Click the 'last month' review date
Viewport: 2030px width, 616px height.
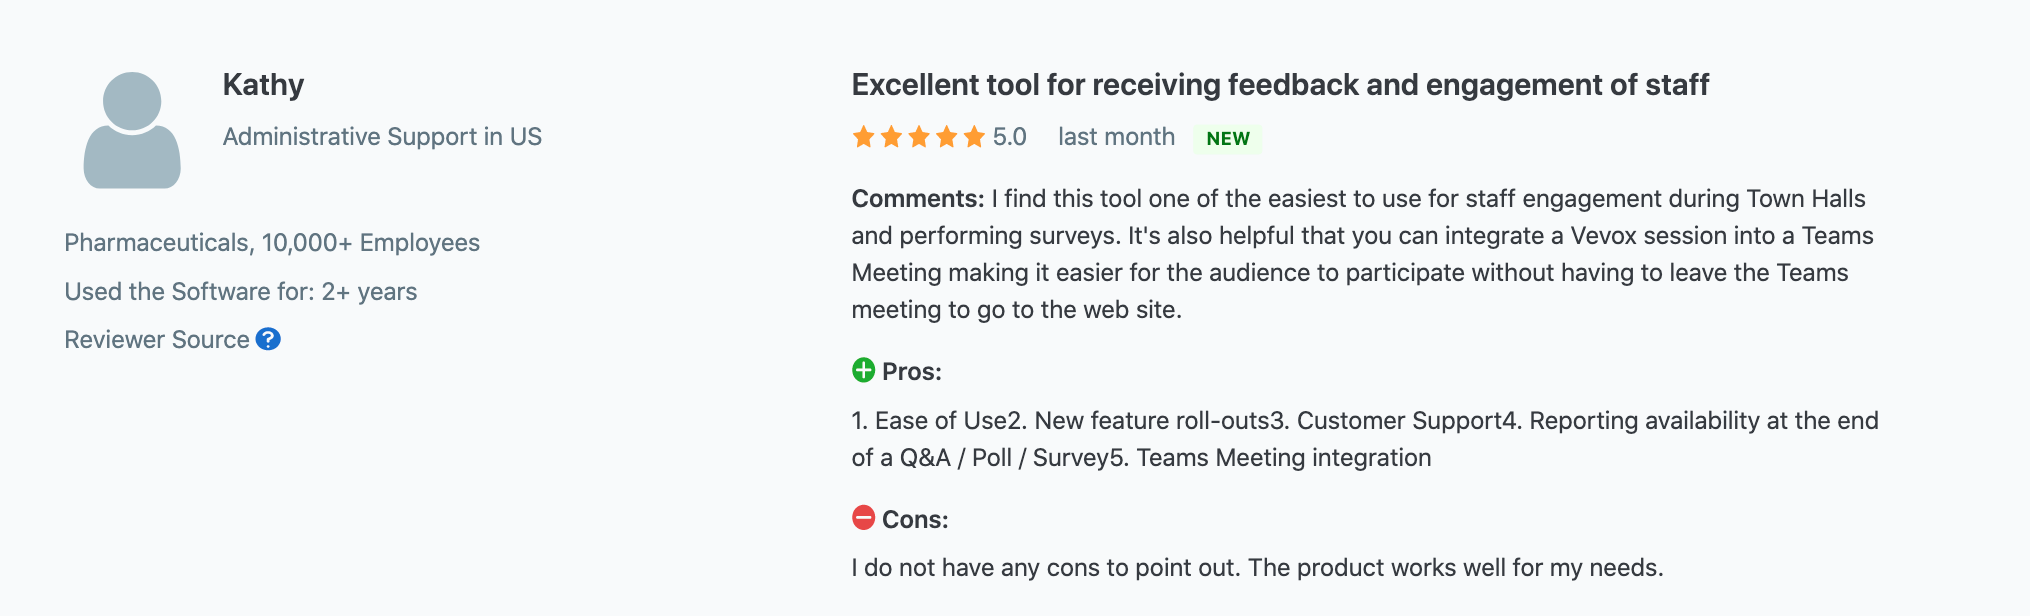(1116, 137)
